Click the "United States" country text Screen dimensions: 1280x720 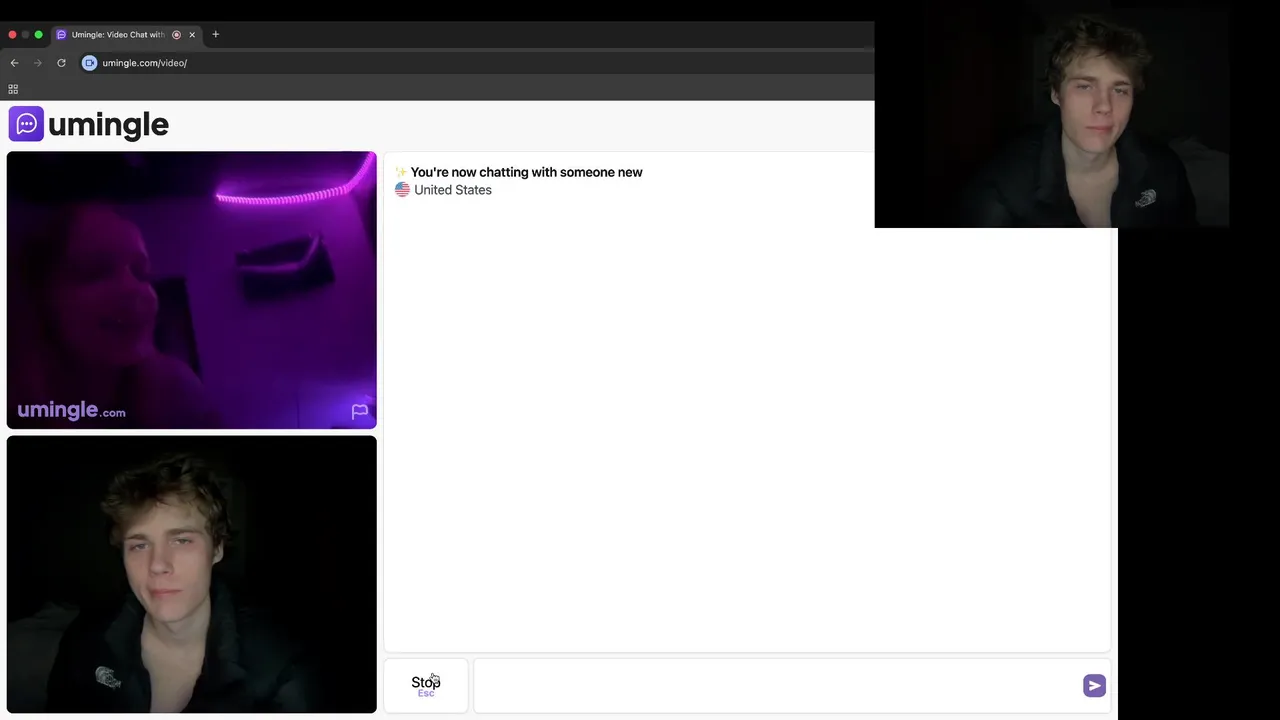point(453,190)
